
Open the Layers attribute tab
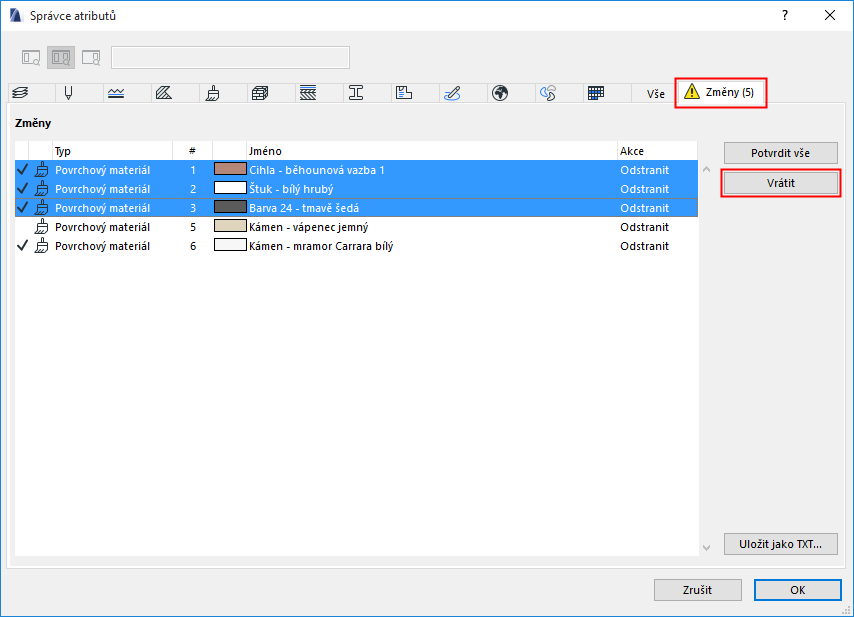pyautogui.click(x=20, y=93)
